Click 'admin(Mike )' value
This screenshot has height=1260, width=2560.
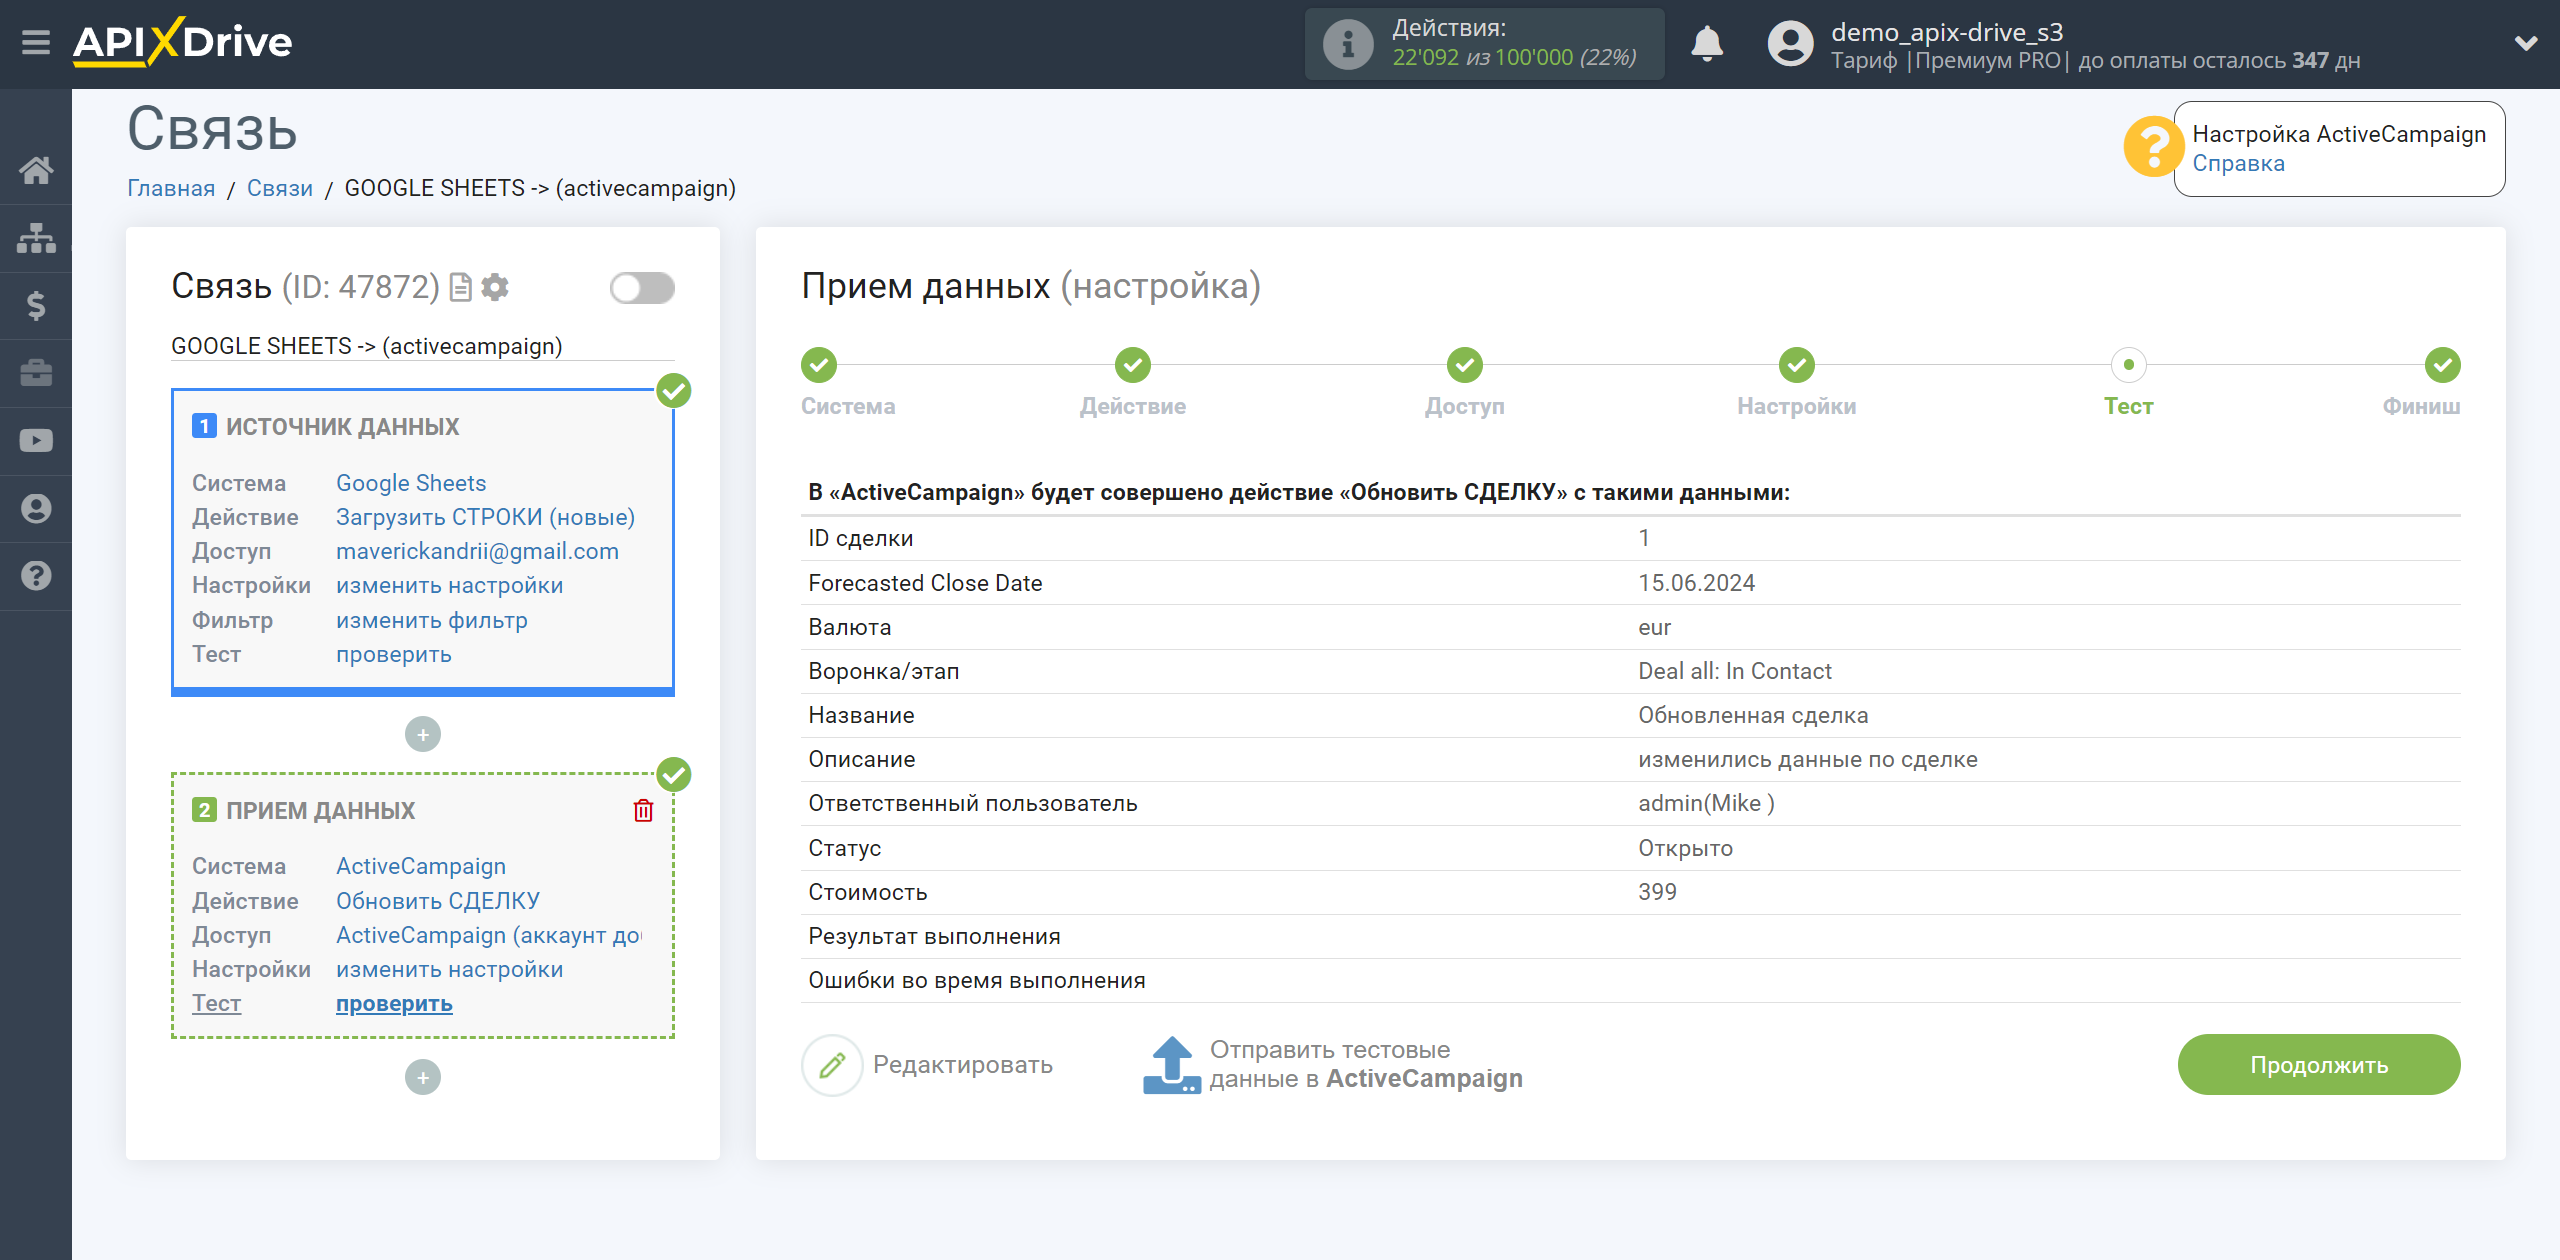tap(1706, 804)
